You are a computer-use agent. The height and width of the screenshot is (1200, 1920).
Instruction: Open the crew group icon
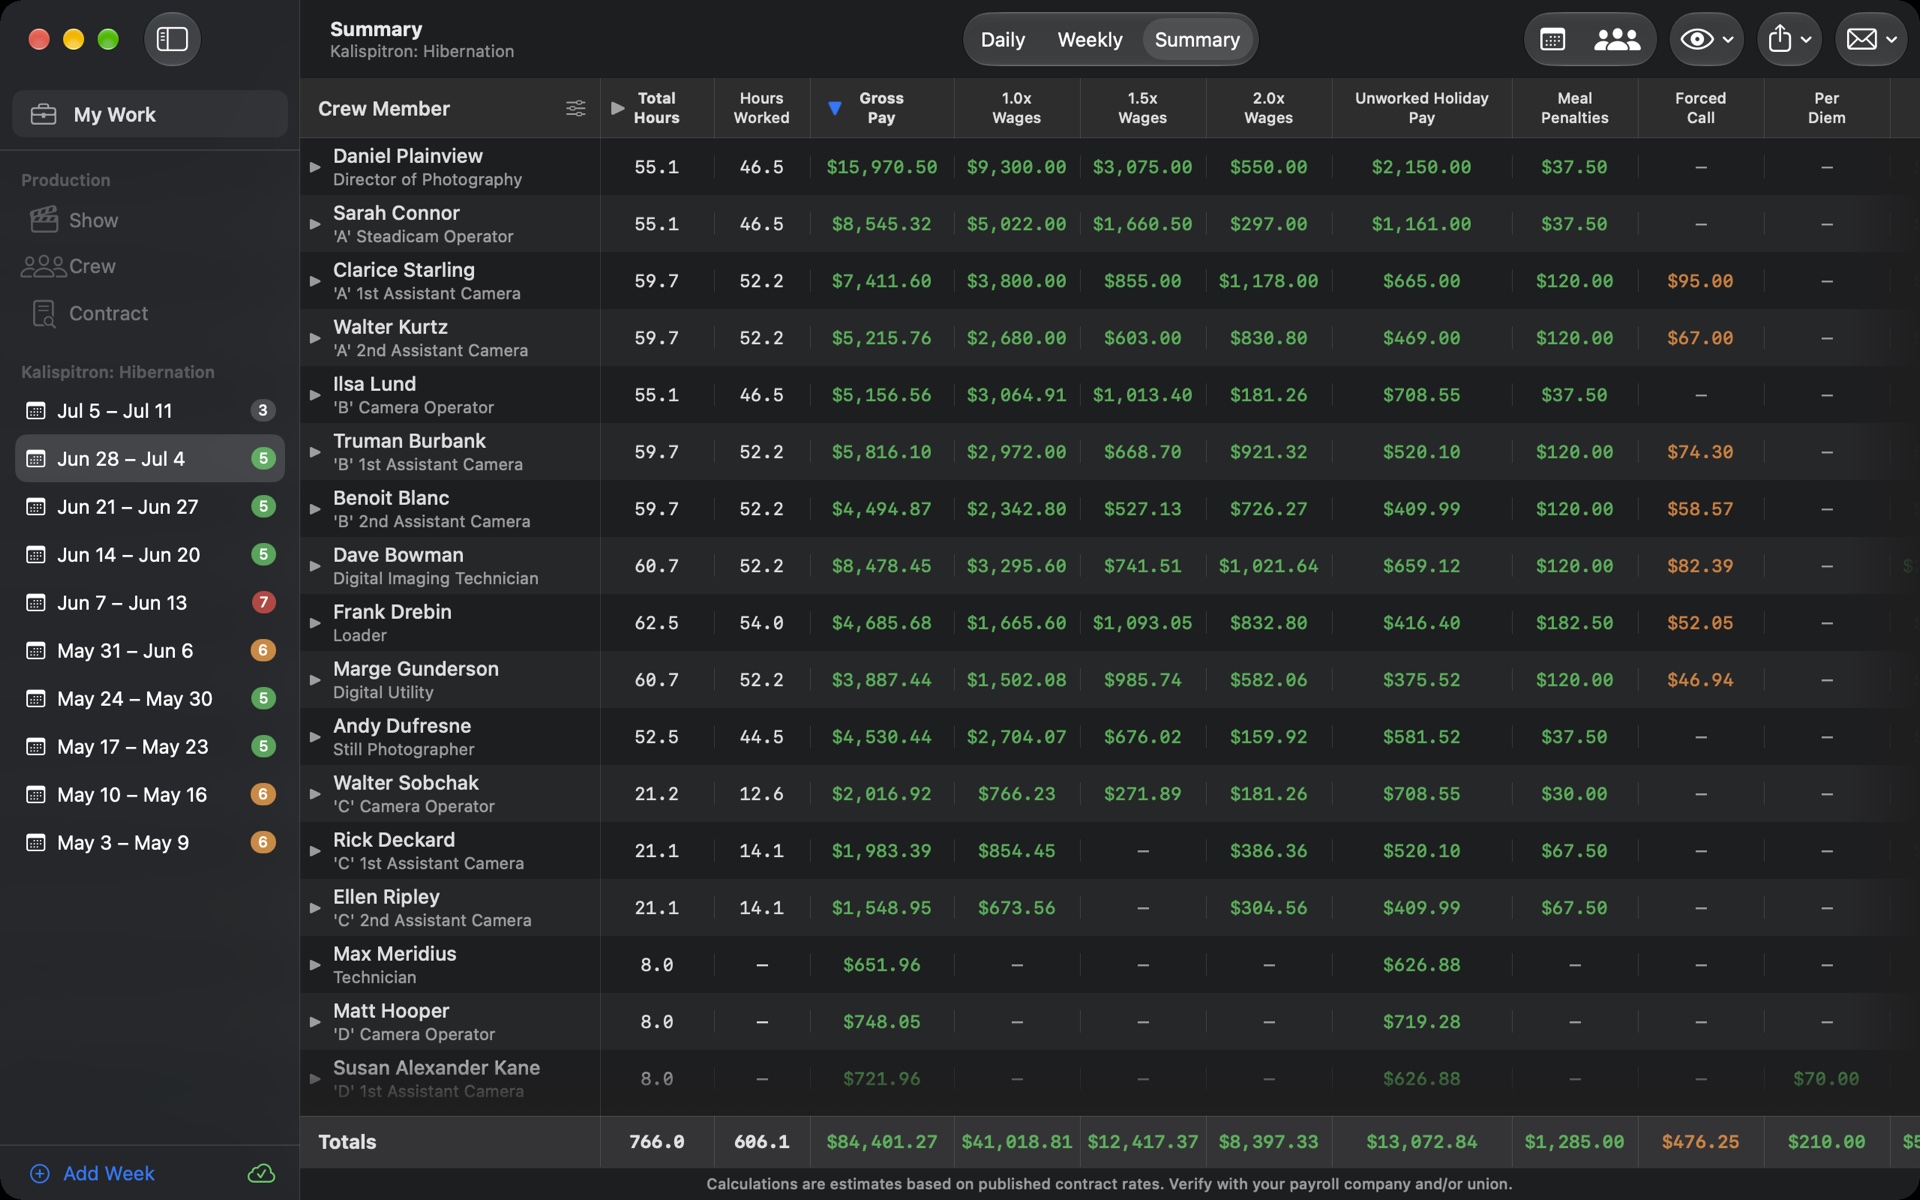coord(1616,40)
